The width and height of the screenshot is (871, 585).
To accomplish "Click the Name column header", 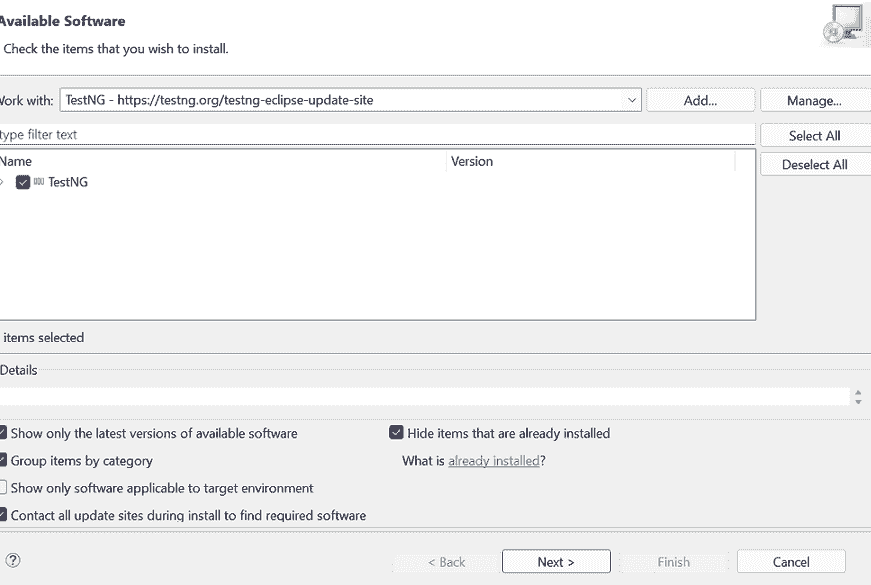I will coord(222,161).
